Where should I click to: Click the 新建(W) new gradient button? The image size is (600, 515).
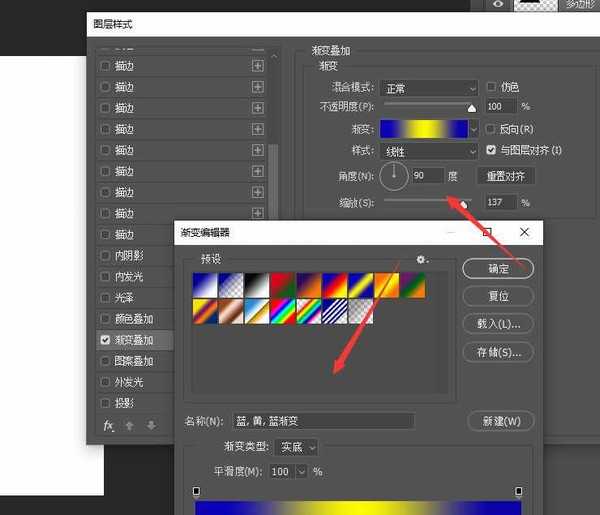500,421
